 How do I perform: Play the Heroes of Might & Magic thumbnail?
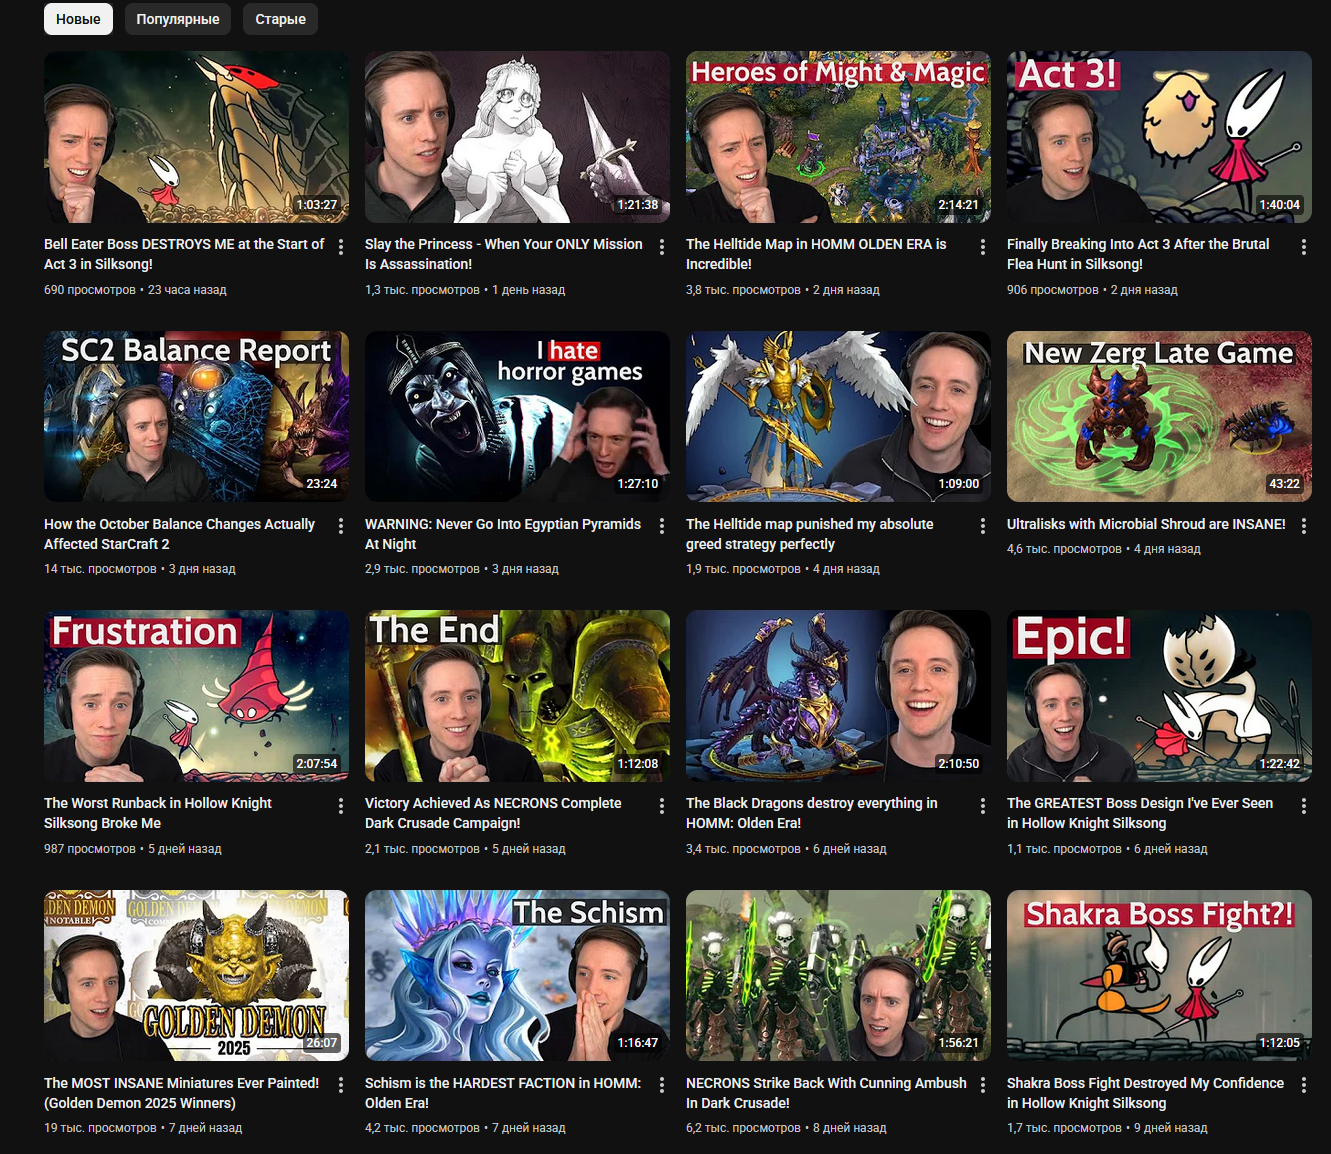(x=838, y=137)
